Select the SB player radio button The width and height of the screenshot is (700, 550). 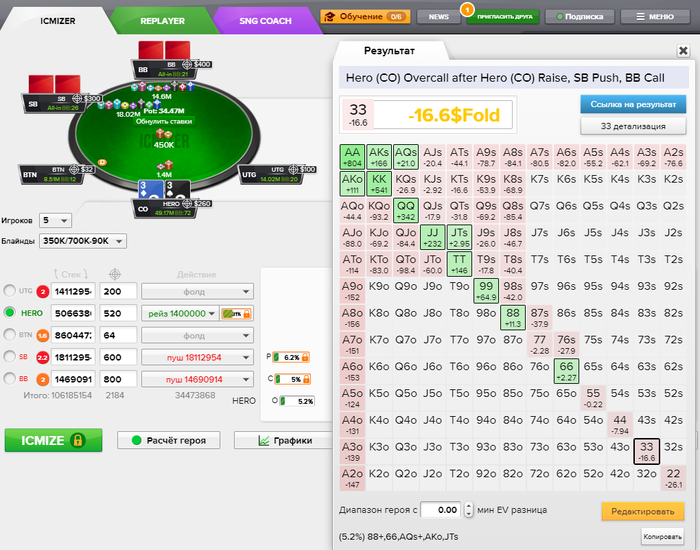(x=9, y=356)
